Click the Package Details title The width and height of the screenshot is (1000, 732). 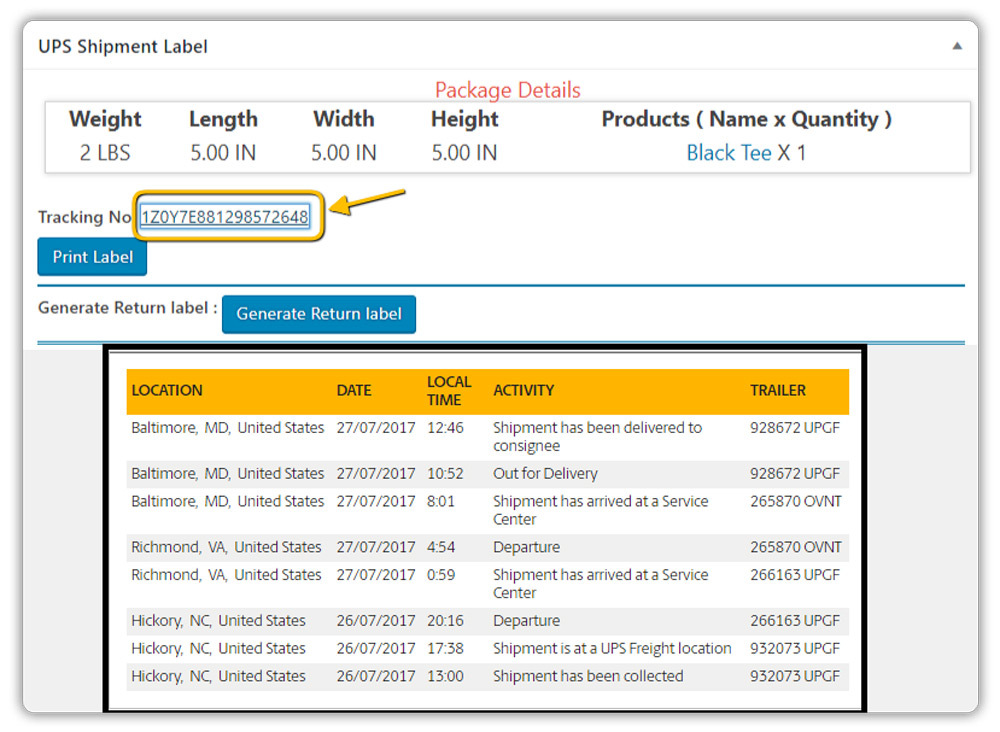tap(508, 90)
